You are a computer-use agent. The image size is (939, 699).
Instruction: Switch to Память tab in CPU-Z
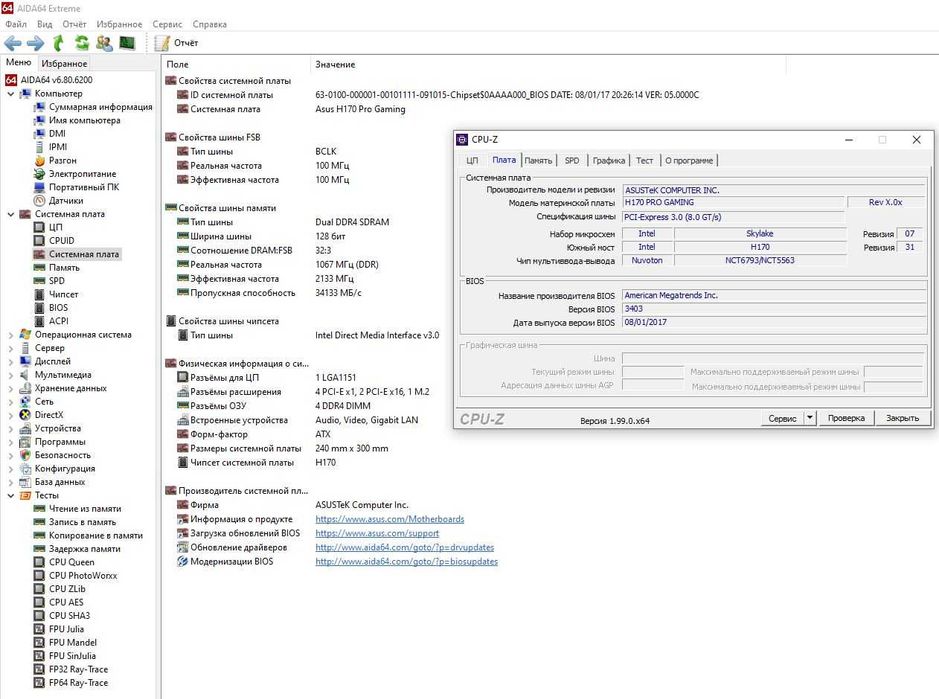coord(538,161)
